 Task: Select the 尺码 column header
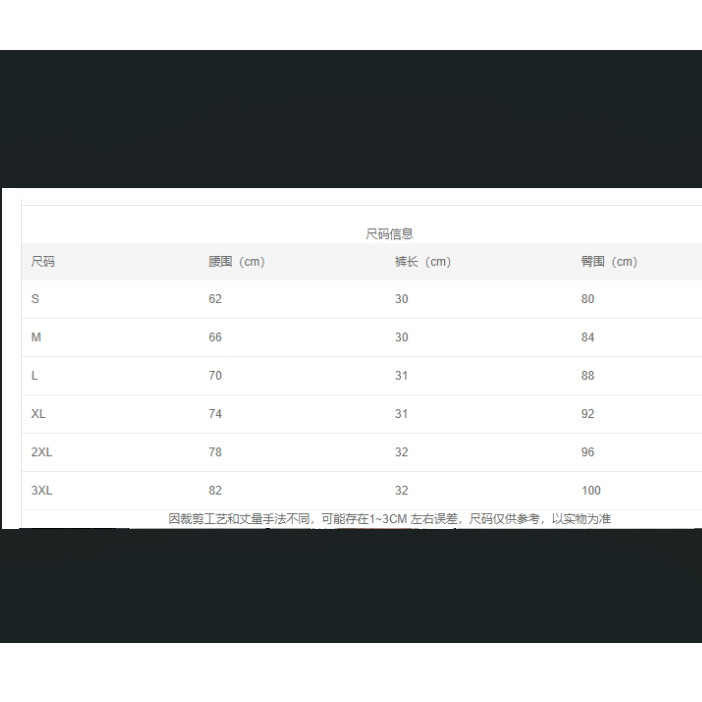[43, 262]
